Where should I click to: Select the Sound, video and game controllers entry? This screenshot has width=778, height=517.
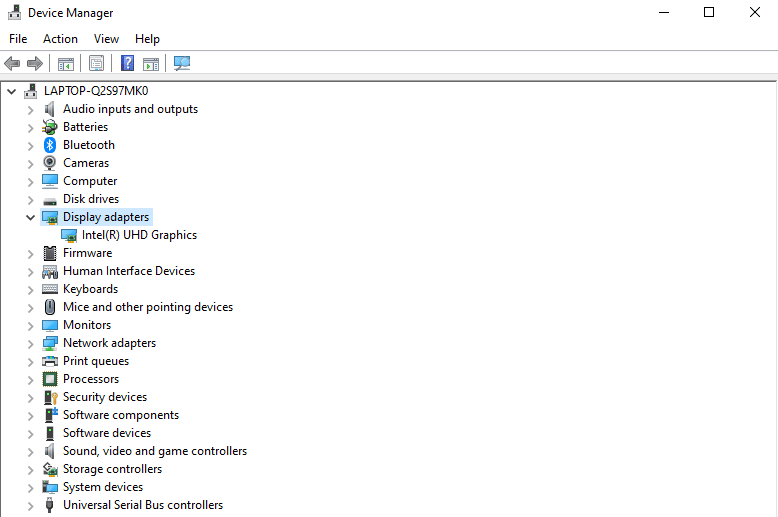coord(154,451)
